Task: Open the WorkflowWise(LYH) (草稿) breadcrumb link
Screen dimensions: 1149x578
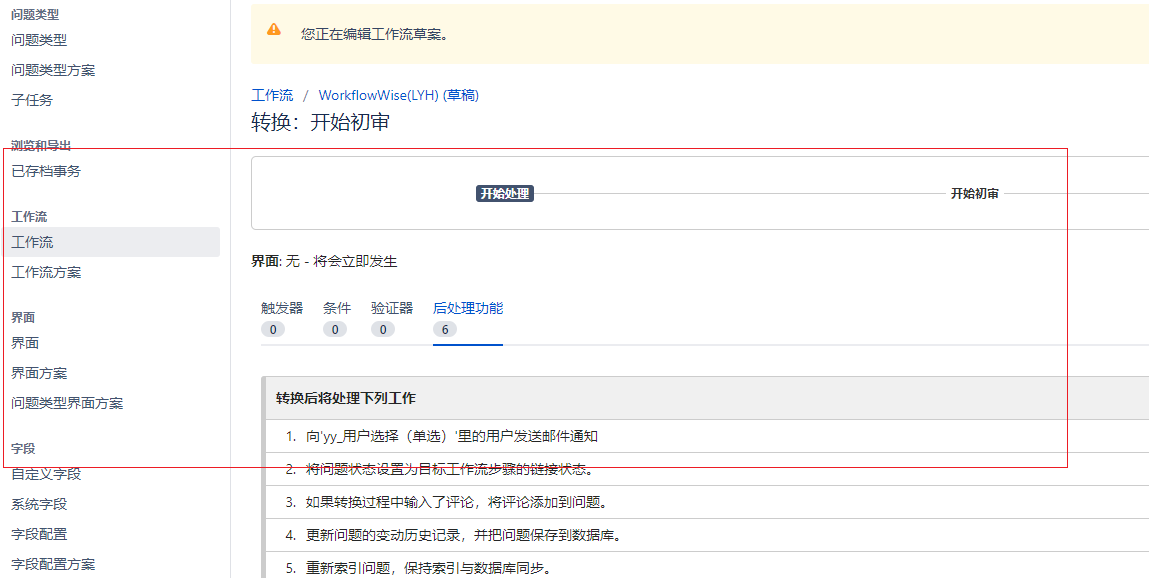Action: [398, 95]
